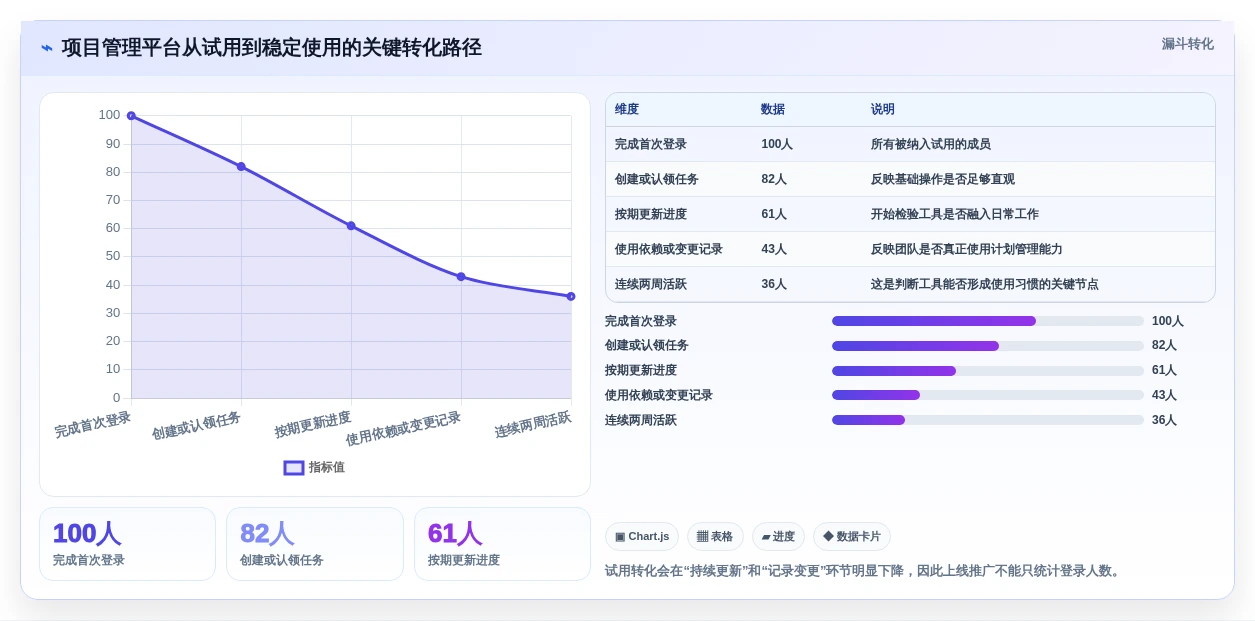Click the lightning icon beside the title
Viewport: 1255px width, 621px height.
coord(47,48)
